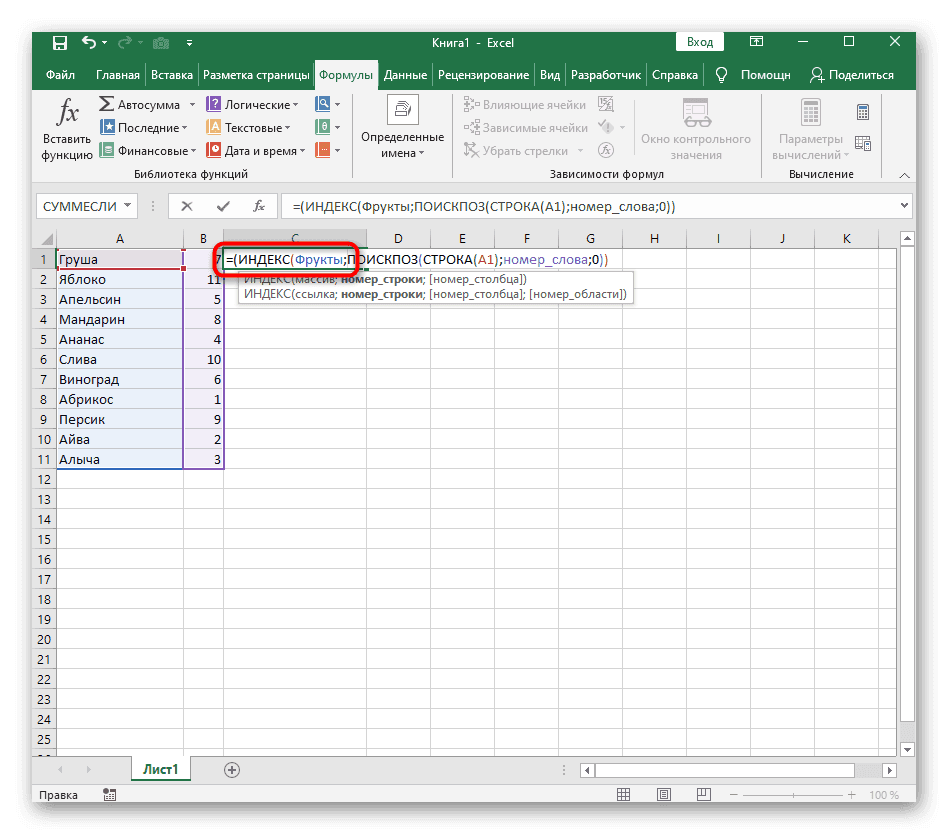Image resolution: width=948 pixels, height=834 pixels.
Task: Click the Вход sign-in button
Action: (700, 42)
